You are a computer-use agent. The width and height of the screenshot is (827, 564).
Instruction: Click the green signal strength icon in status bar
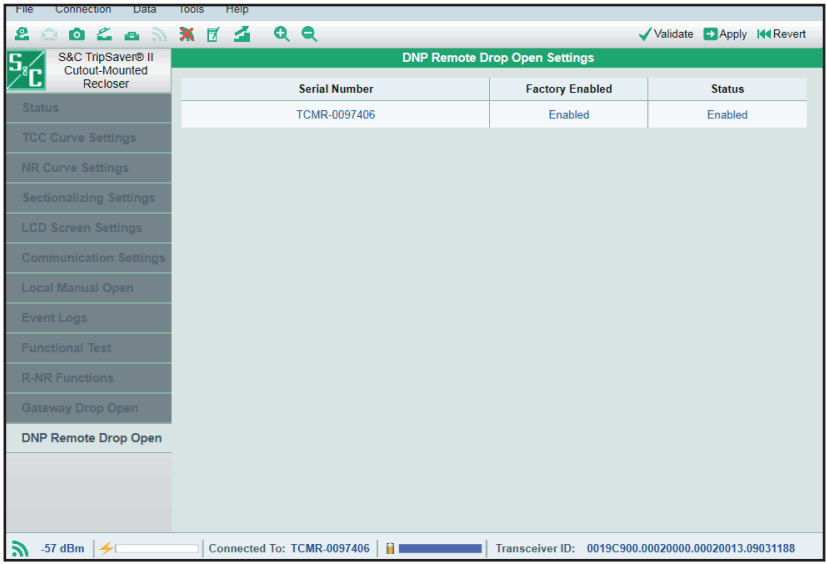coord(20,549)
